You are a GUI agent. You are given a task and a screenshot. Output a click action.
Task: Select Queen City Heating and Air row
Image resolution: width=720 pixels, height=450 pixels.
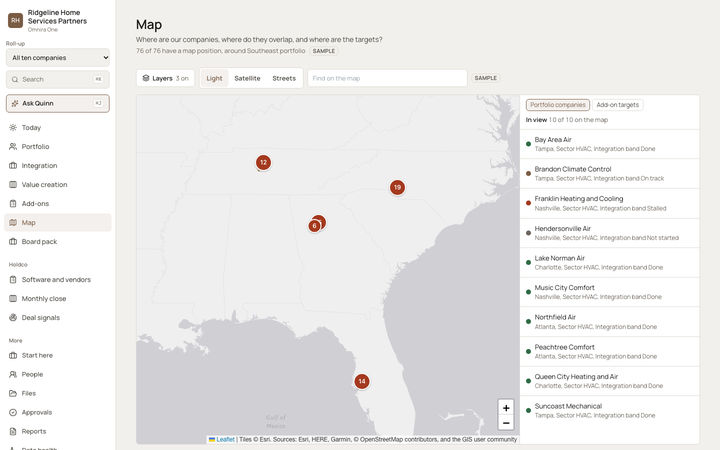pos(610,381)
